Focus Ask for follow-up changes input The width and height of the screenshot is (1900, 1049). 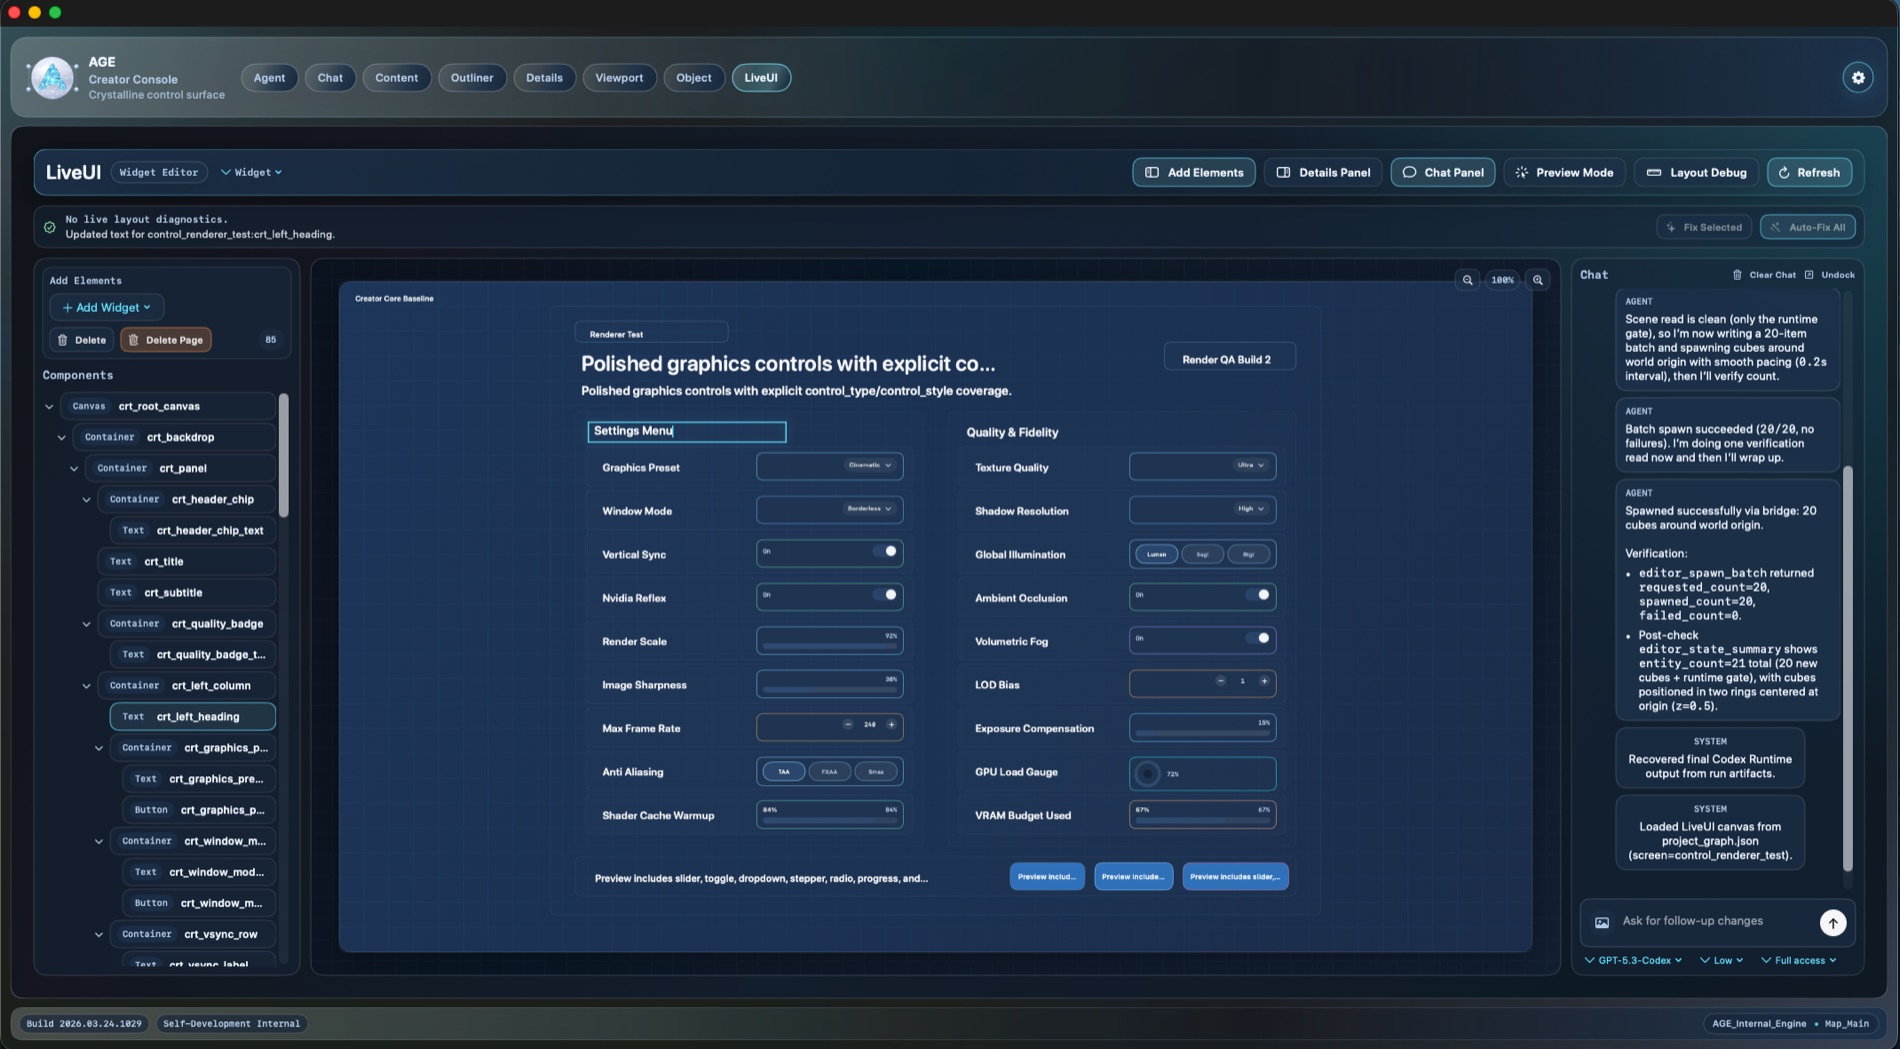tap(1712, 921)
